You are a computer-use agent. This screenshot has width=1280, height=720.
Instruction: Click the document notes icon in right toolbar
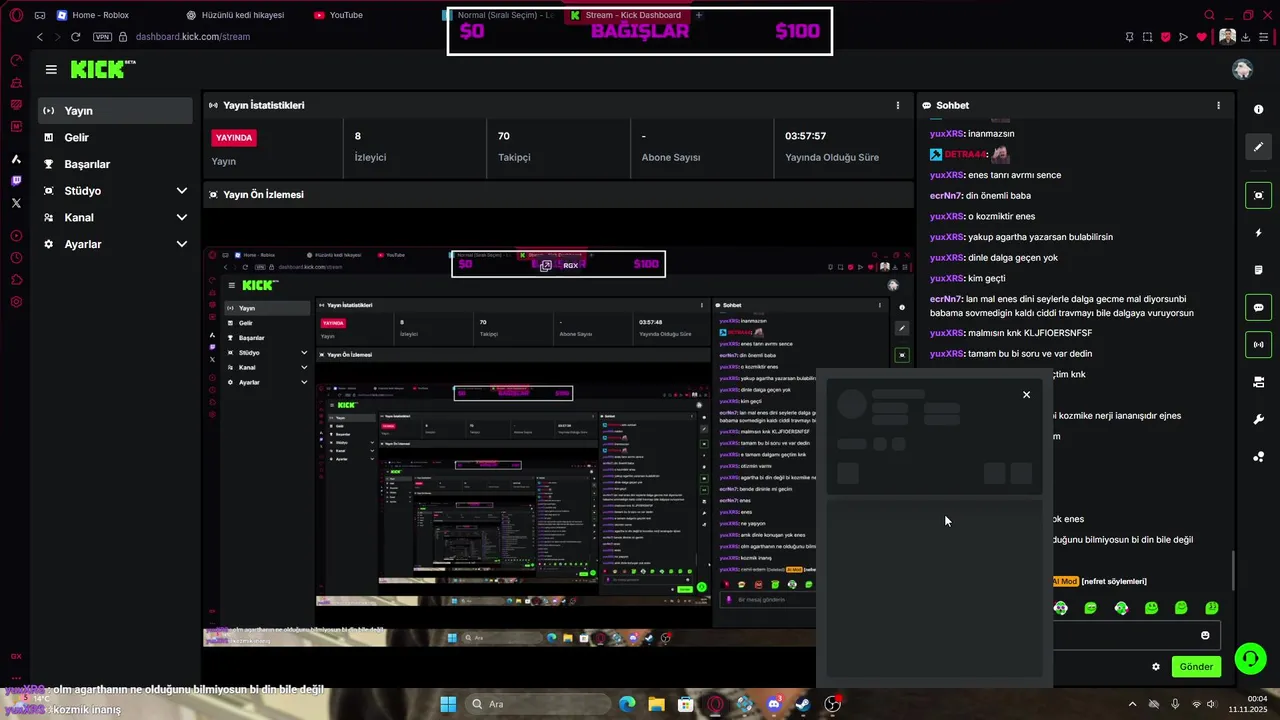coord(1258,270)
